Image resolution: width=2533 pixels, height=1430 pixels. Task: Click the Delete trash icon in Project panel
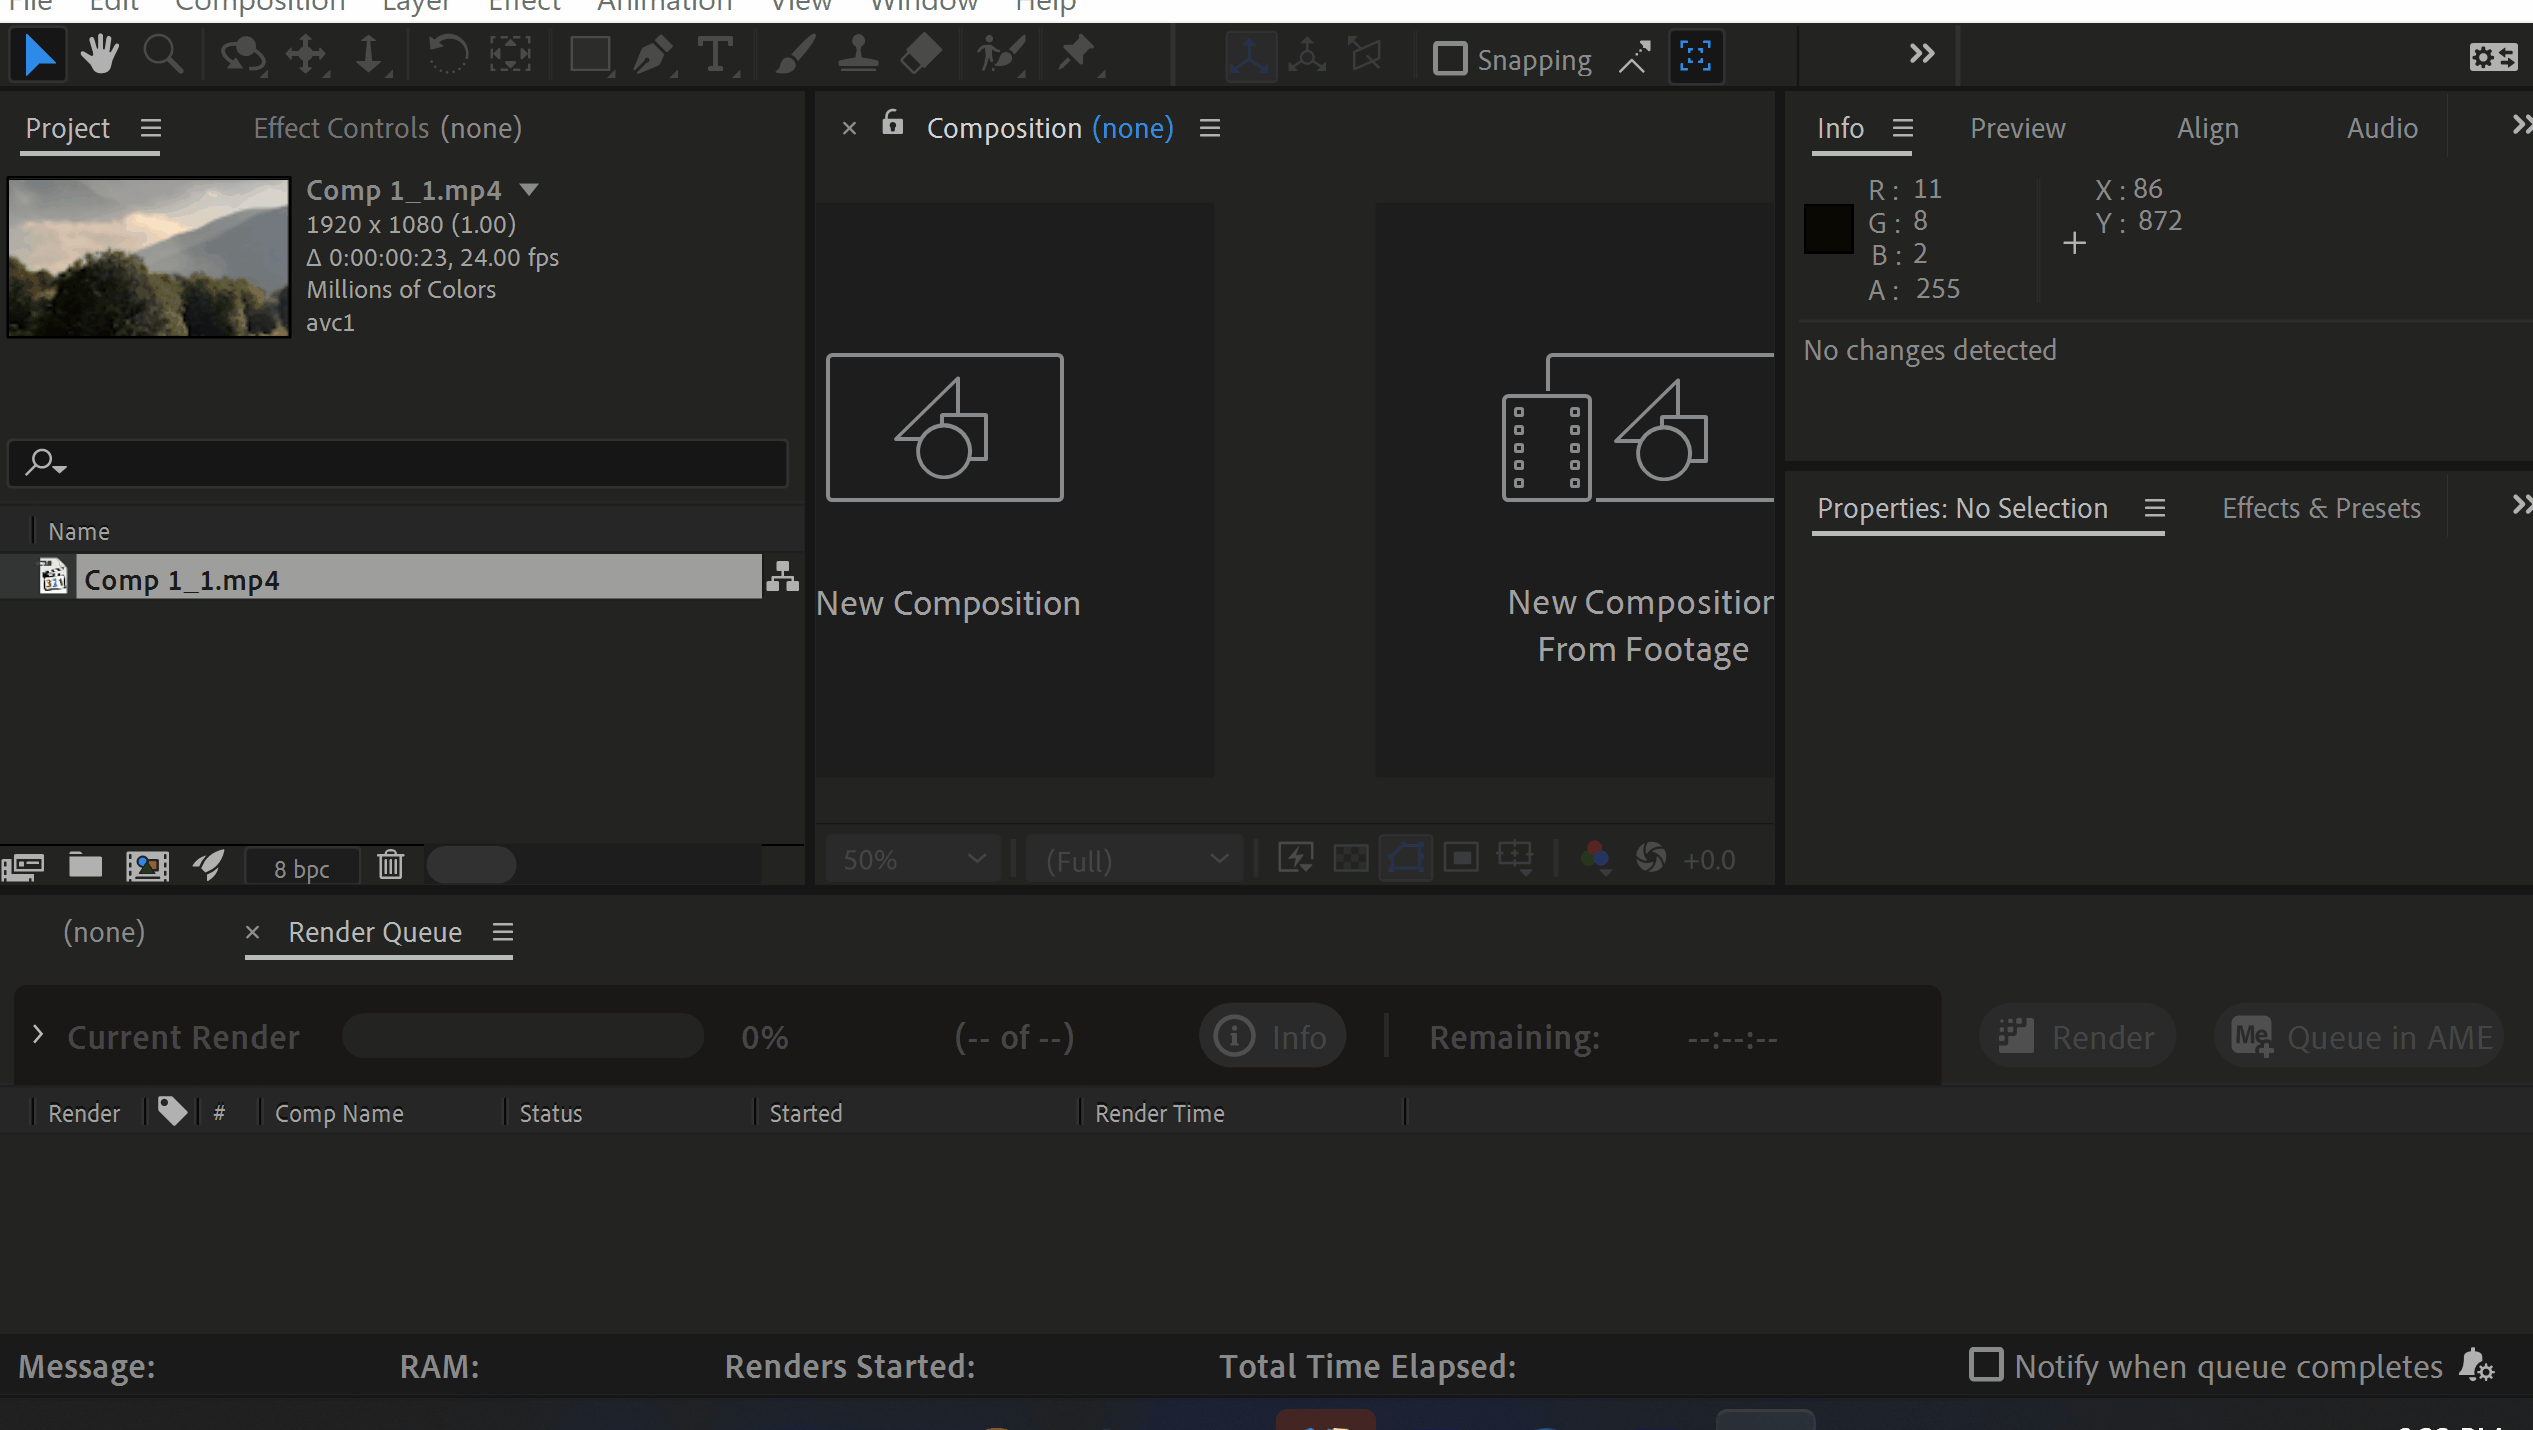pyautogui.click(x=390, y=865)
